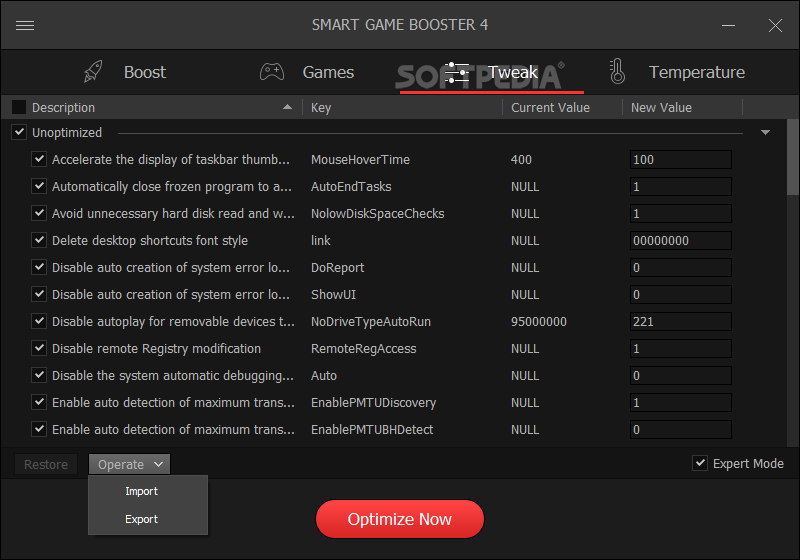The image size is (800, 560).
Task: Click the Tweak sliders icon
Action: click(457, 72)
